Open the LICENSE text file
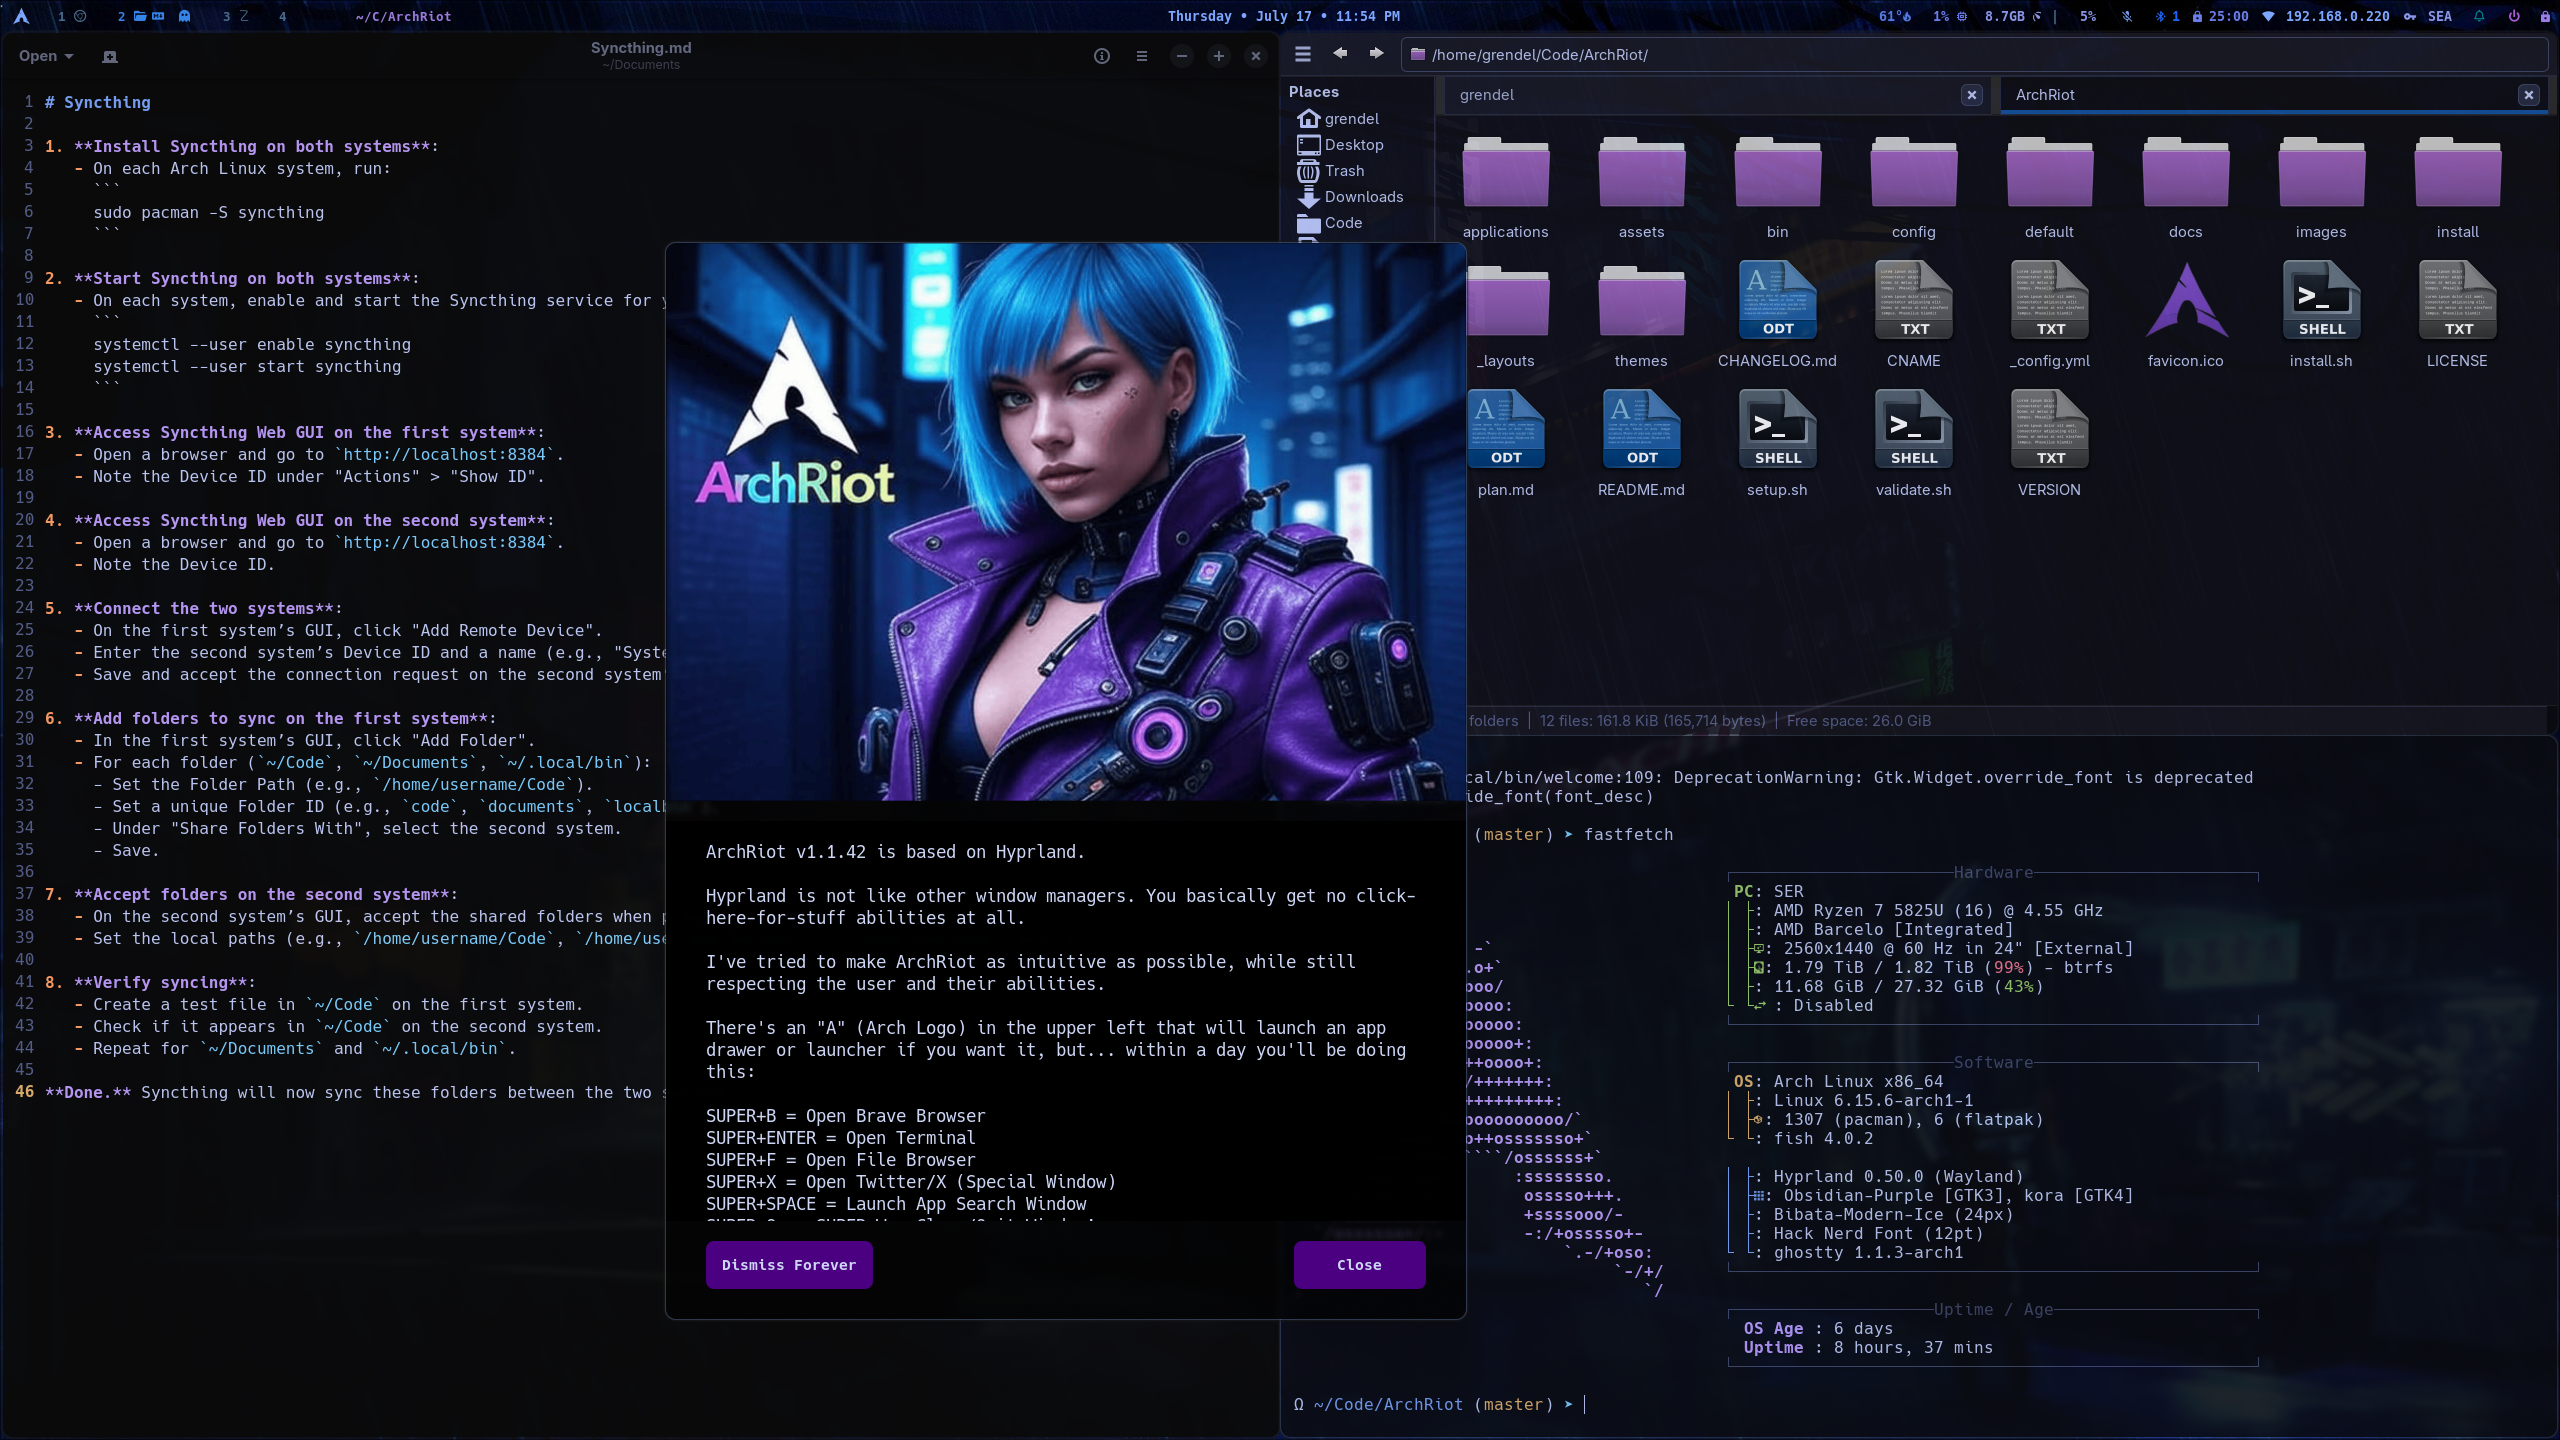Viewport: 2560px width, 1440px height. [2457, 314]
